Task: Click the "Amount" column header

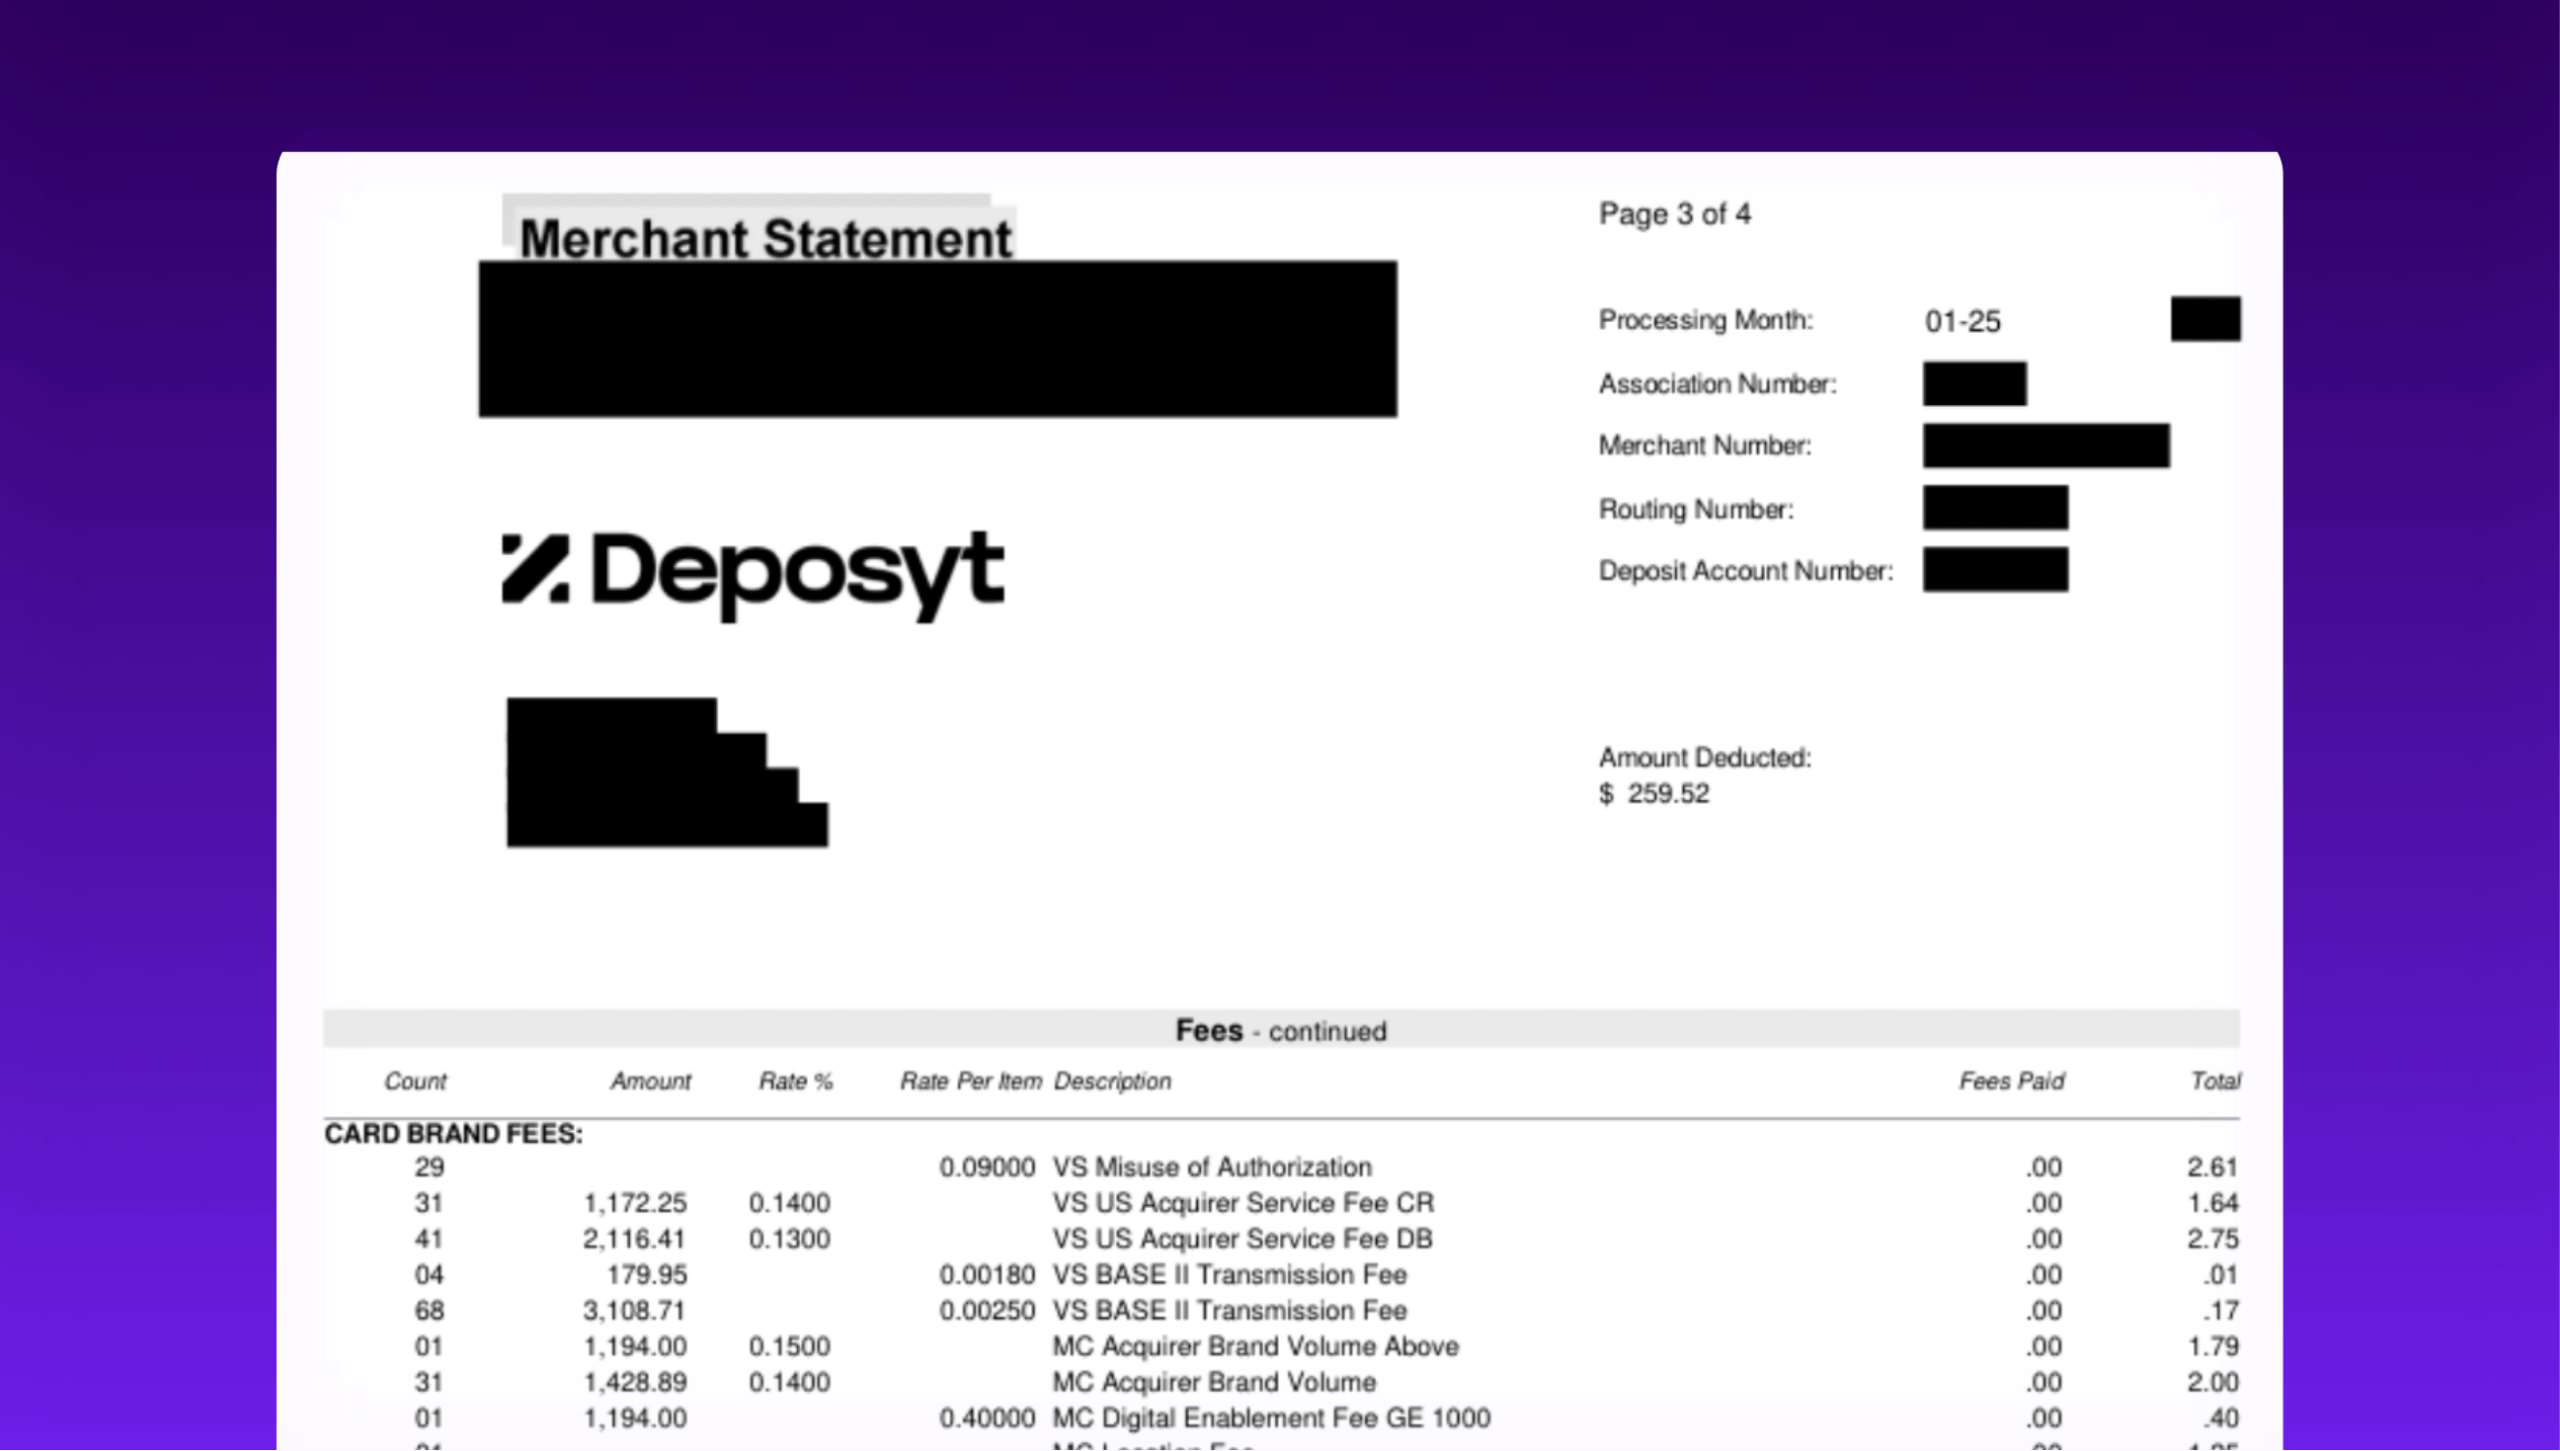Action: pos(650,1081)
